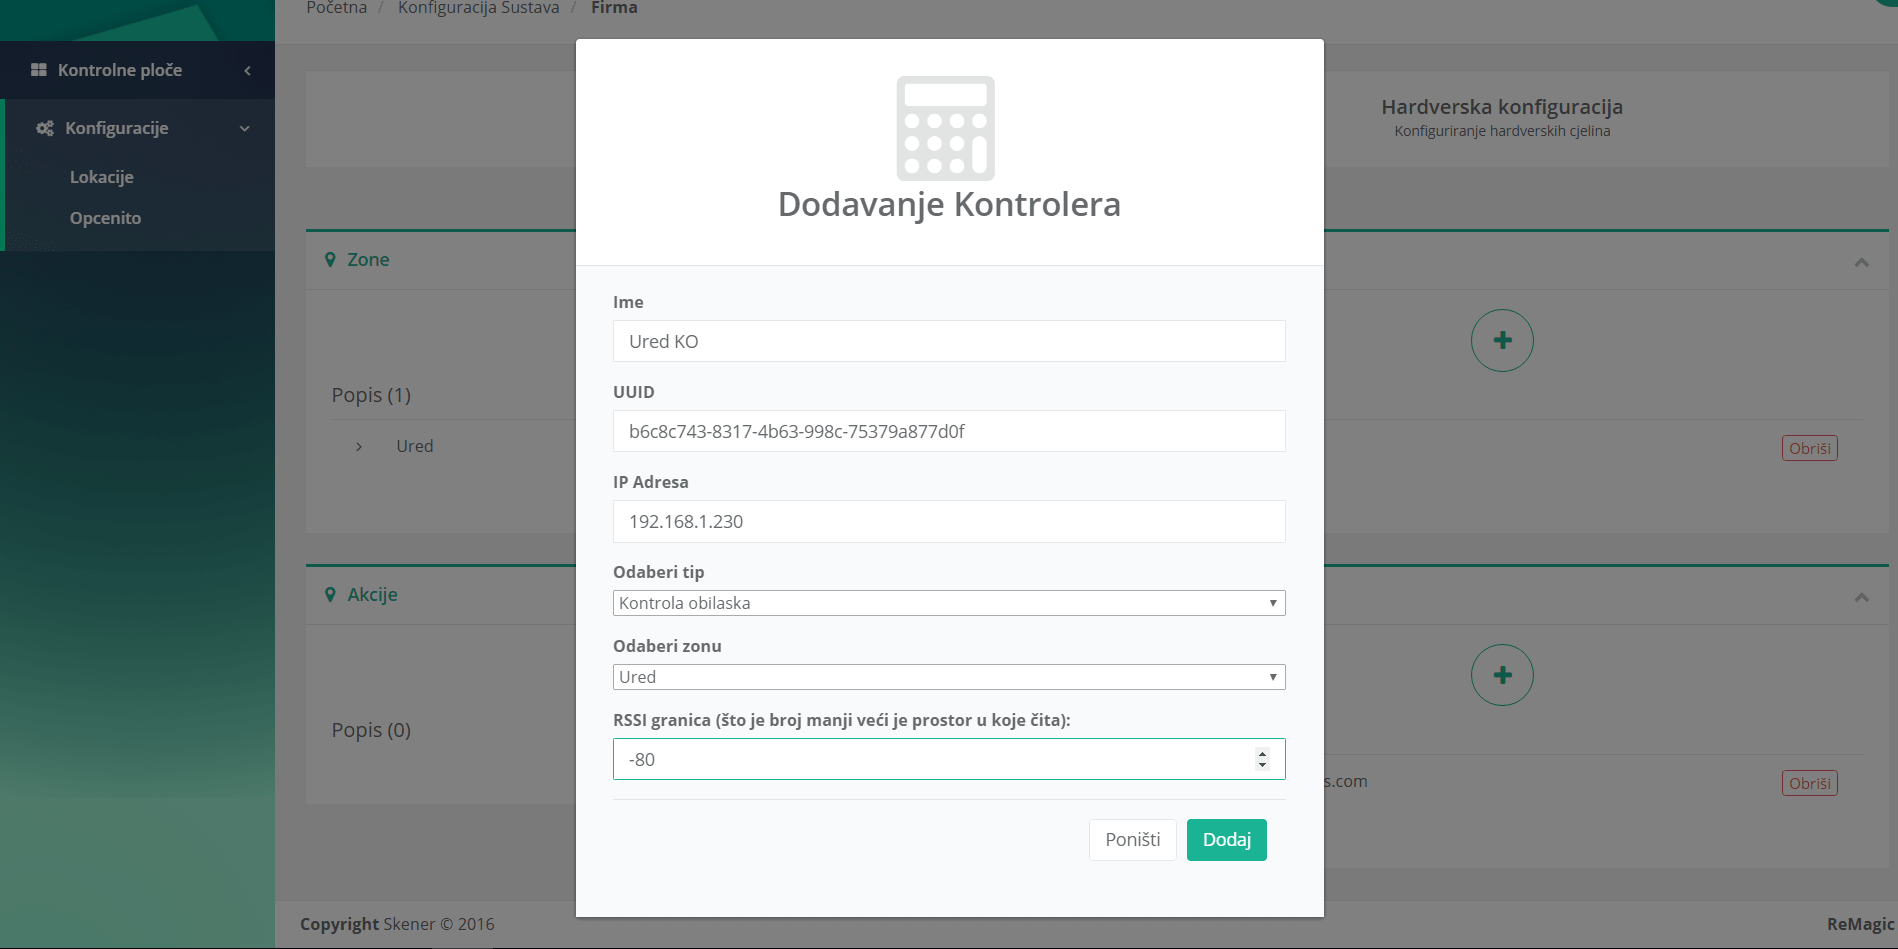Screen dimensions: 1898x949
Task: Open Lokacije from the sidebar menu
Action: point(101,176)
